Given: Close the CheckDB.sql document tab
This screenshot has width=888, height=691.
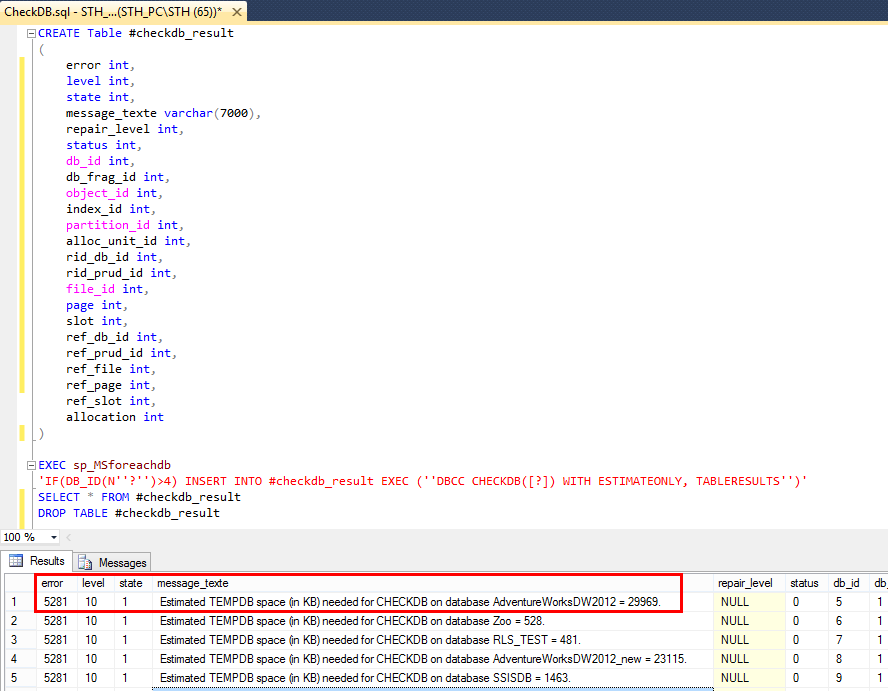Looking at the screenshot, I should coord(235,11).
